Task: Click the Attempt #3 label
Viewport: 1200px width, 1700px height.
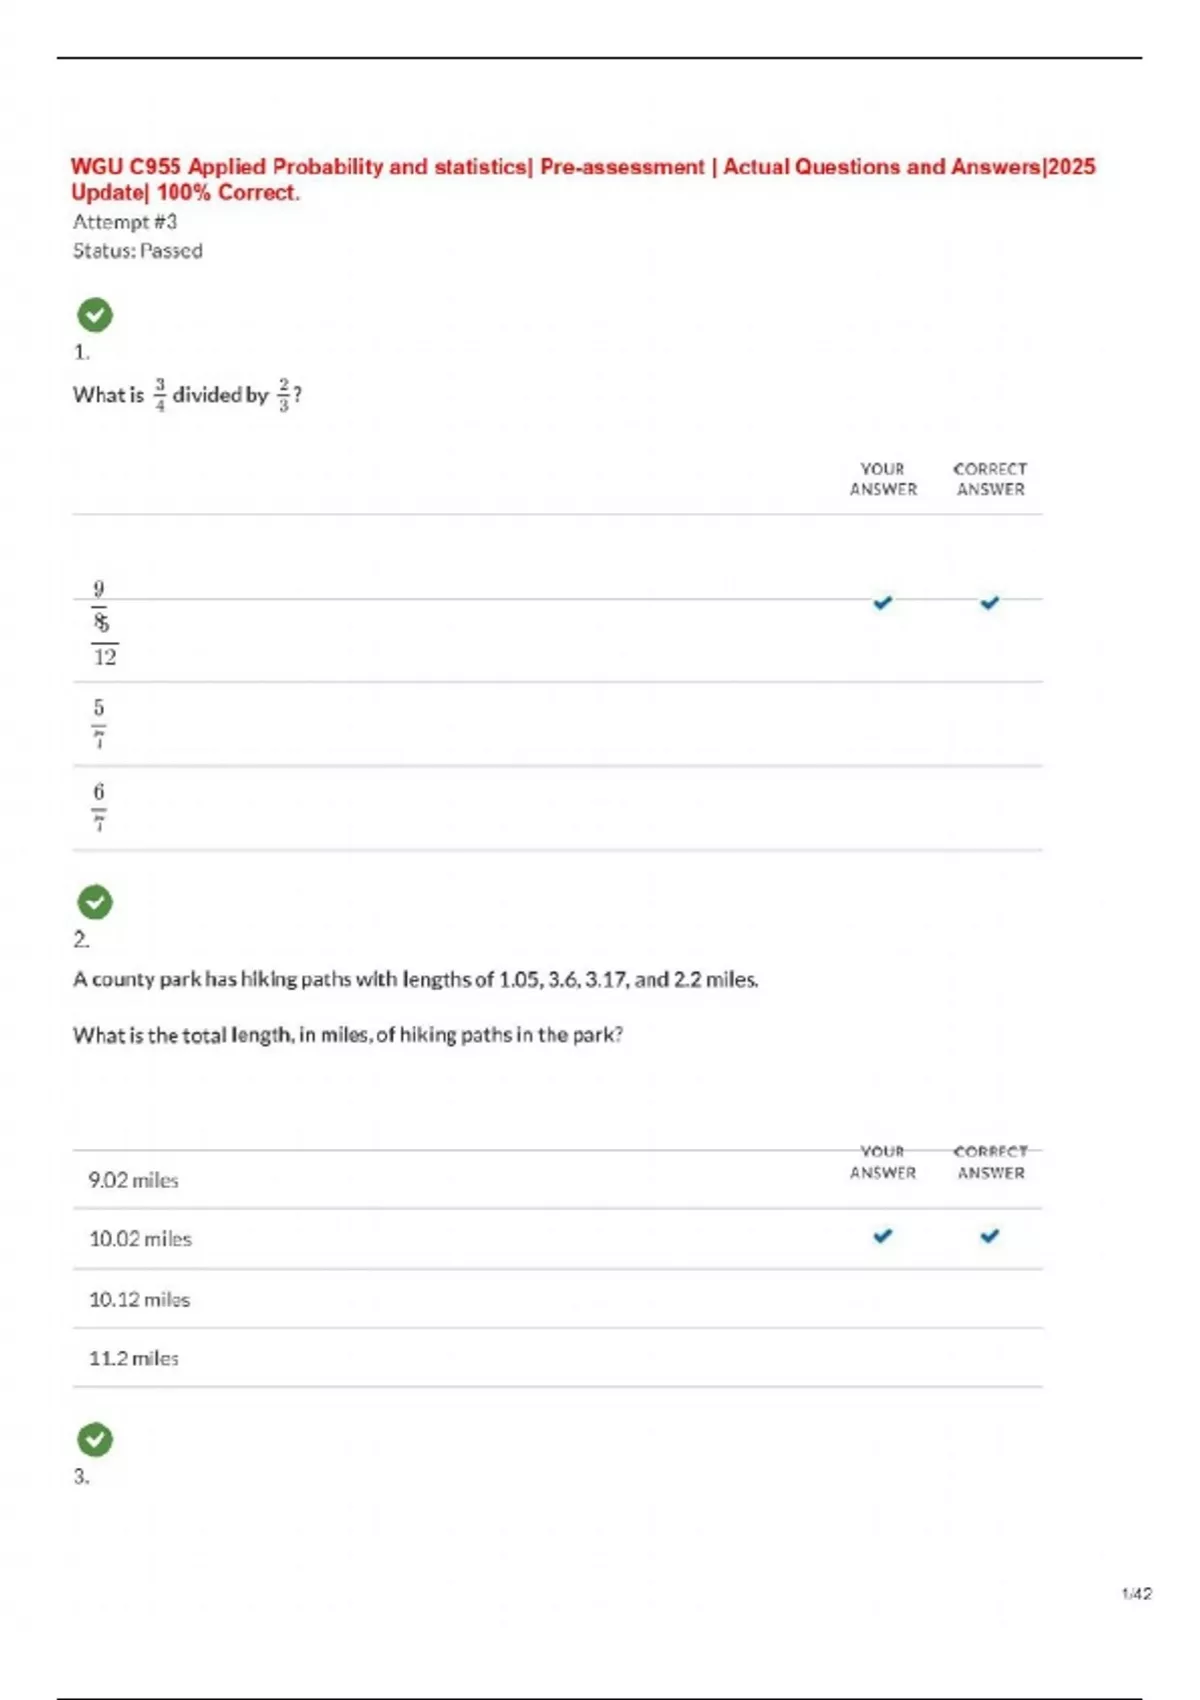Action: [125, 222]
